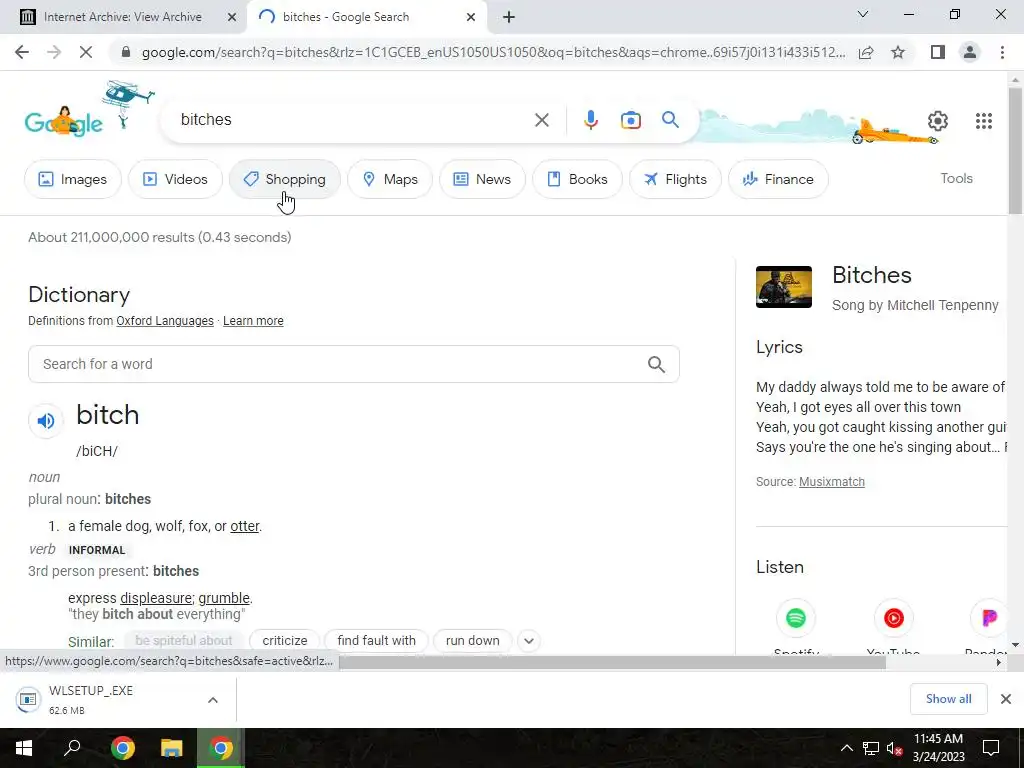Open tab search chevron in title bar
1024x768 pixels.
(863, 14)
